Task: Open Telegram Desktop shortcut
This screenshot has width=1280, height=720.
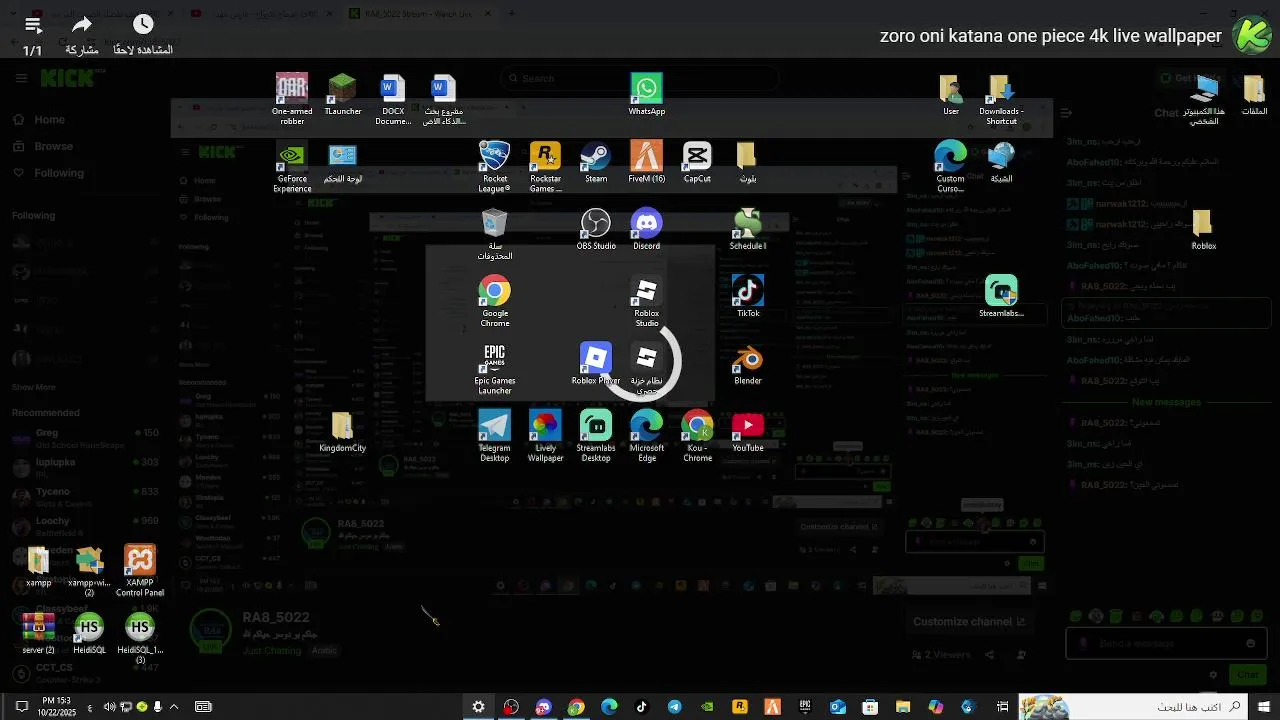Action: click(x=495, y=435)
